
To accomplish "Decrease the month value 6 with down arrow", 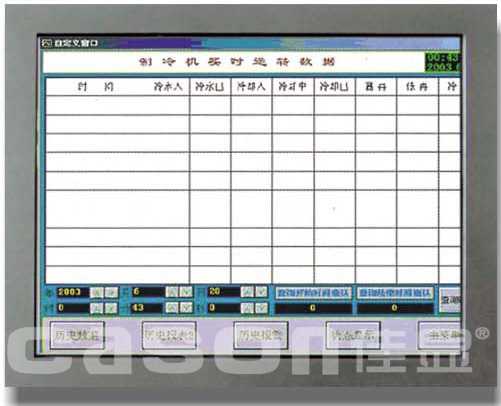I will coord(186,292).
